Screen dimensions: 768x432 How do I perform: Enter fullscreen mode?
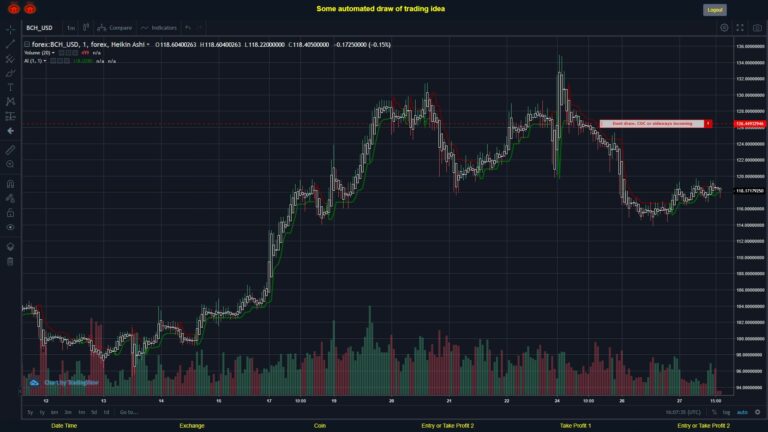click(x=740, y=28)
